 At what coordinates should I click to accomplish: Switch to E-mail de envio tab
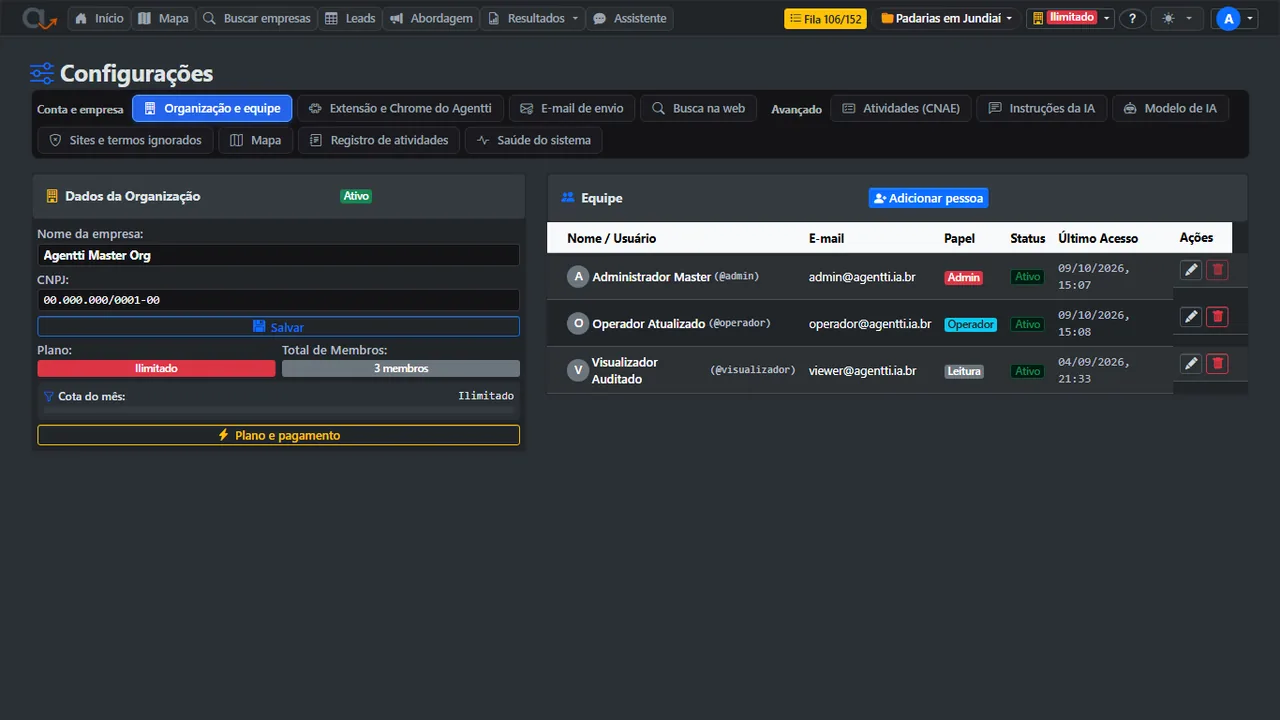[572, 108]
